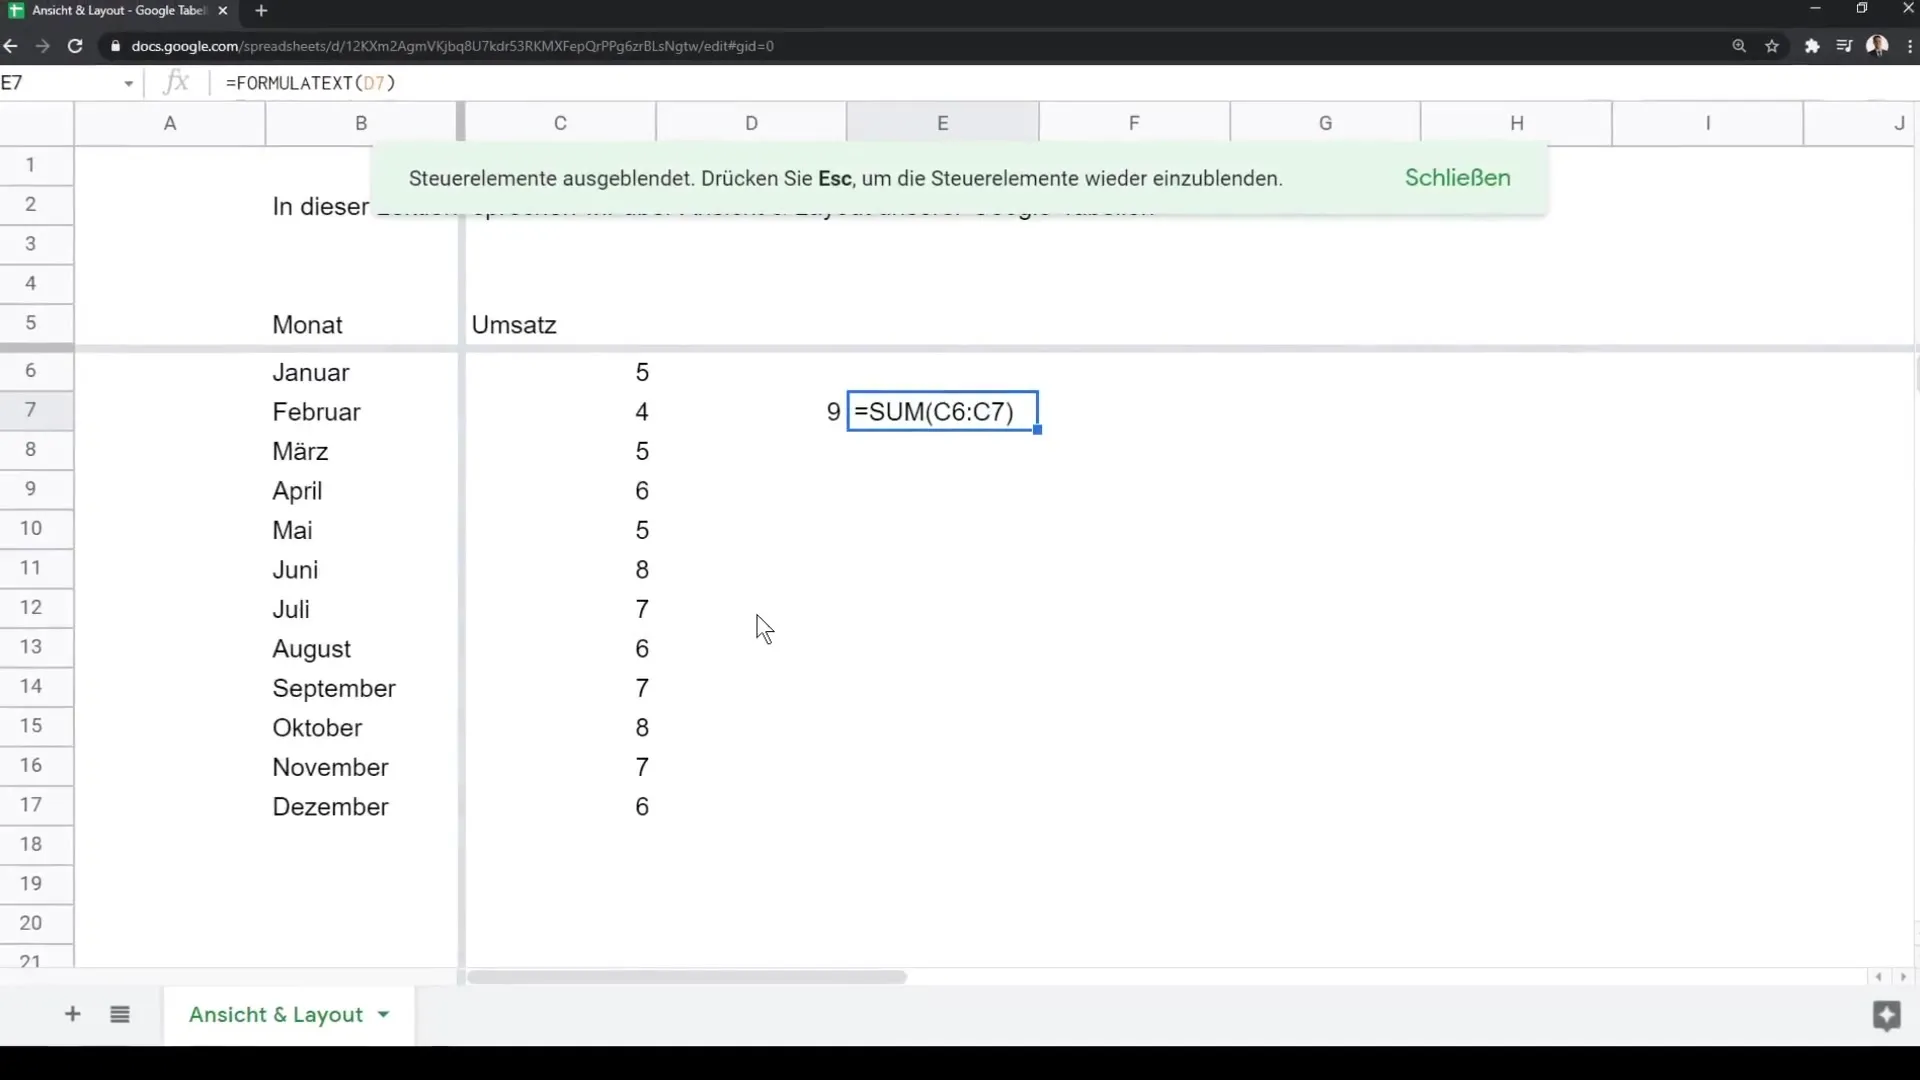Click the browser forward arrow

(42, 46)
